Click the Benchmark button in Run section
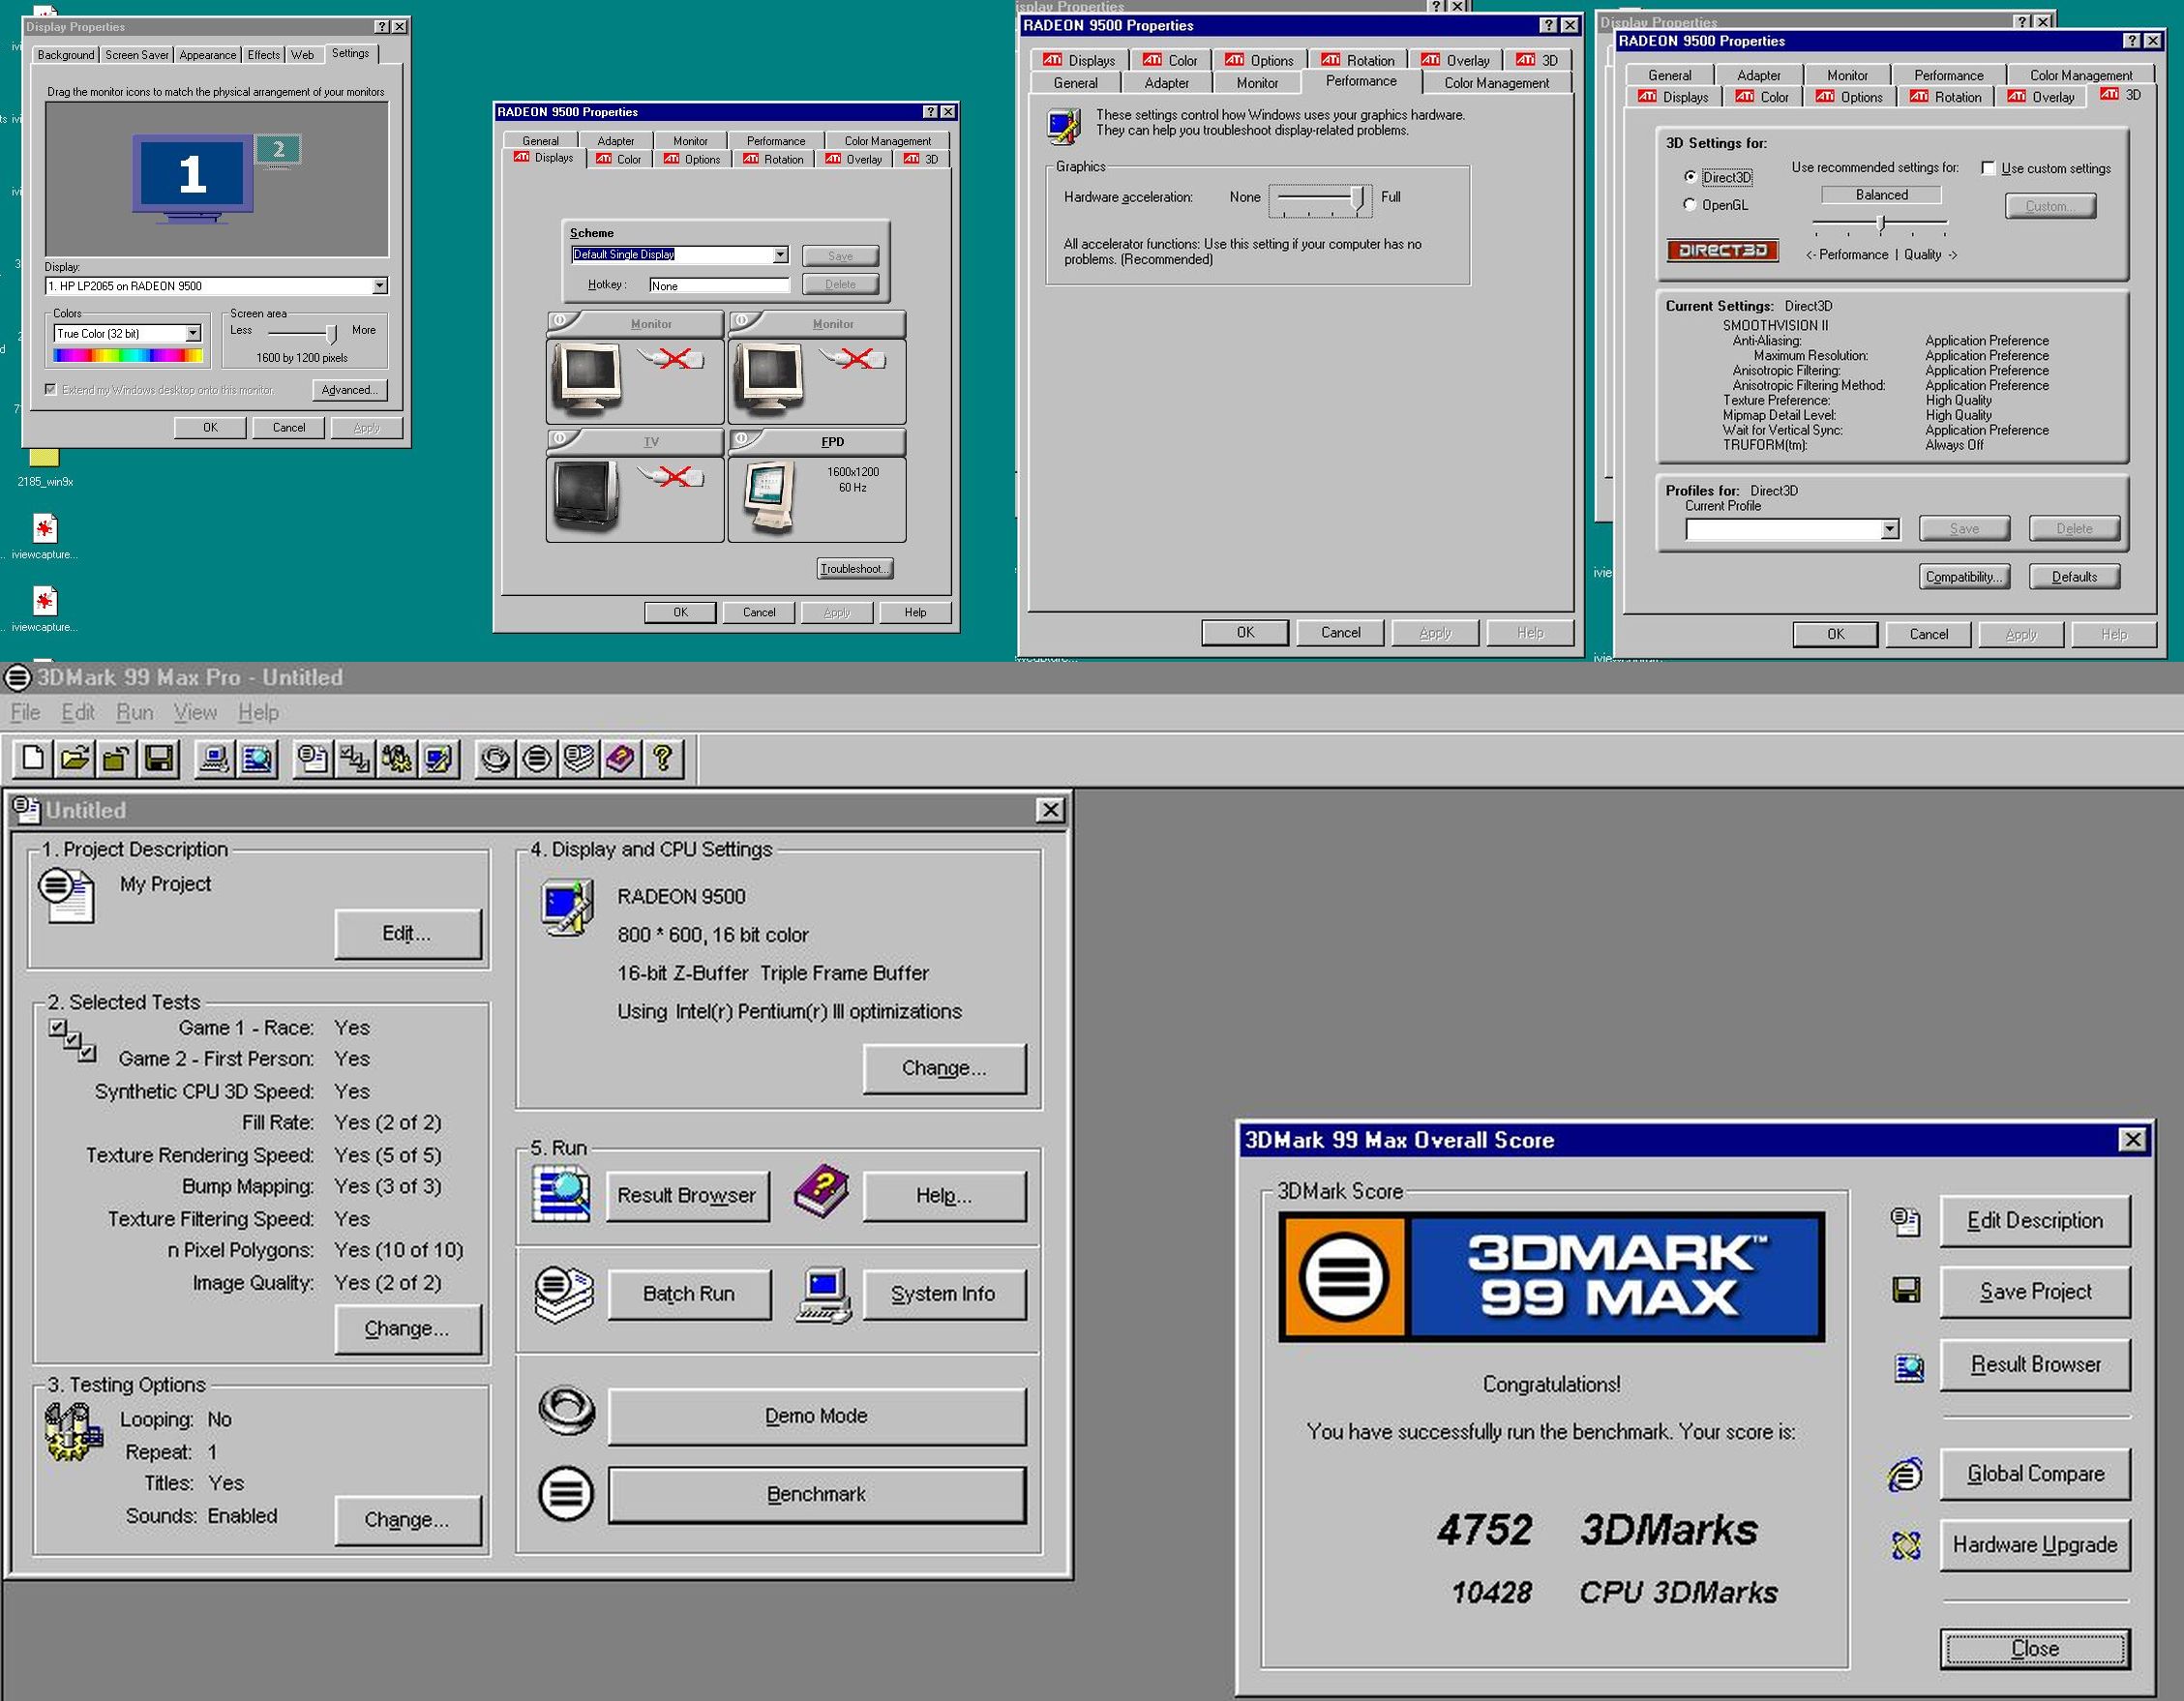Screen dimensions: 2184x1701 pos(816,1494)
